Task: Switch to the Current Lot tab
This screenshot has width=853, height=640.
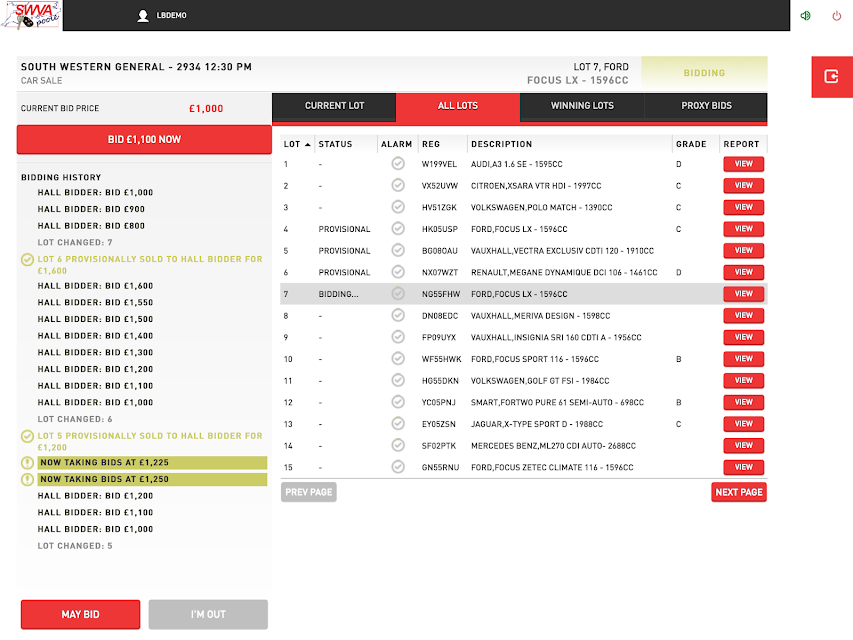Action: coord(334,106)
